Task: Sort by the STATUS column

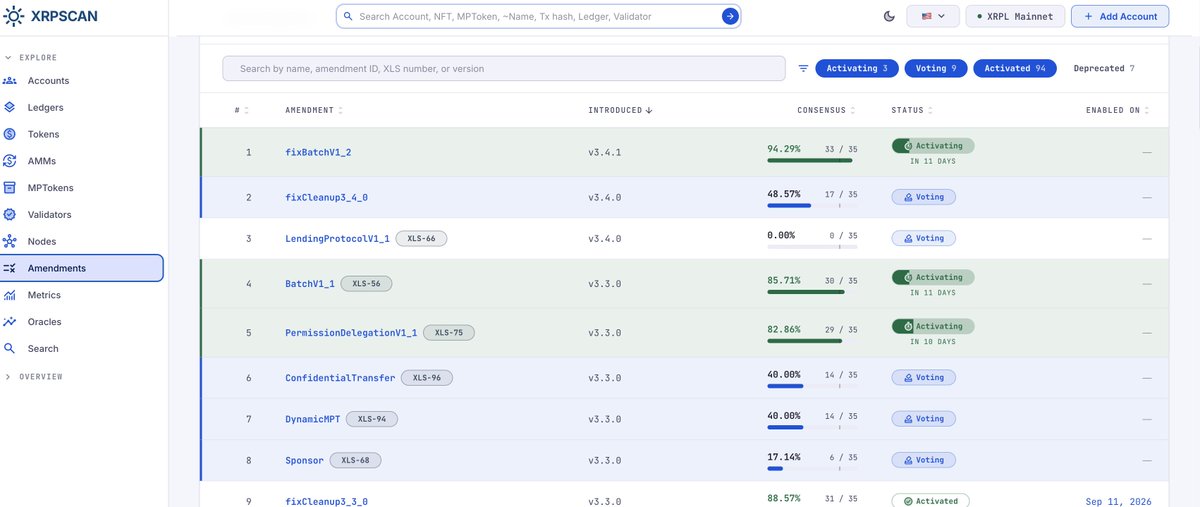Action: pyautogui.click(x=911, y=110)
